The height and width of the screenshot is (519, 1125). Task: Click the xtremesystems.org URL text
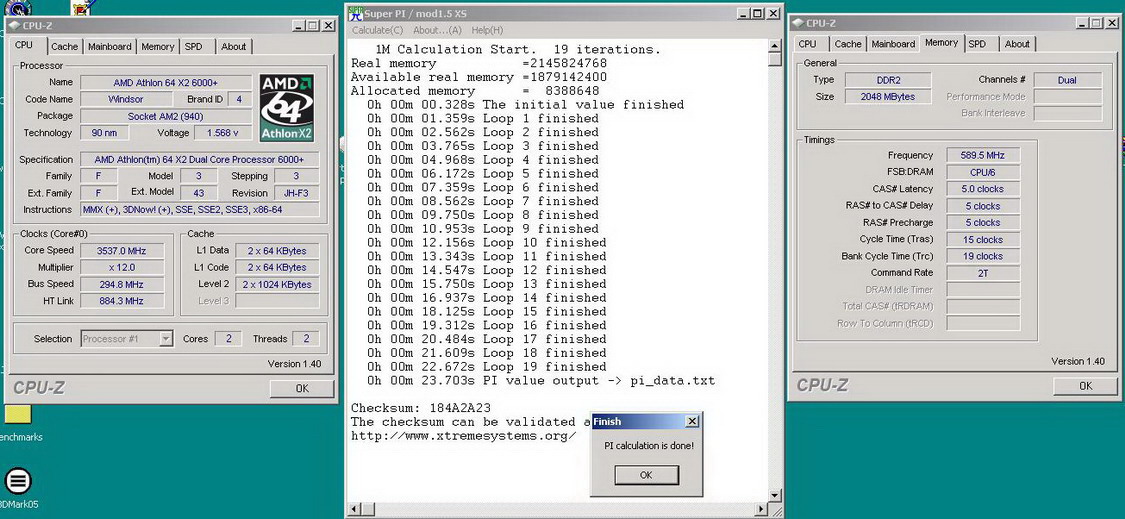(x=463, y=436)
